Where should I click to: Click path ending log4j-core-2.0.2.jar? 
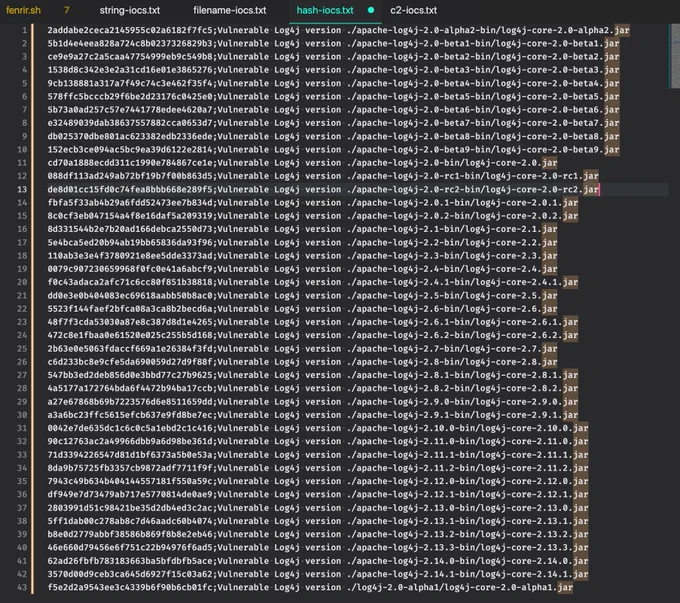tap(462, 216)
